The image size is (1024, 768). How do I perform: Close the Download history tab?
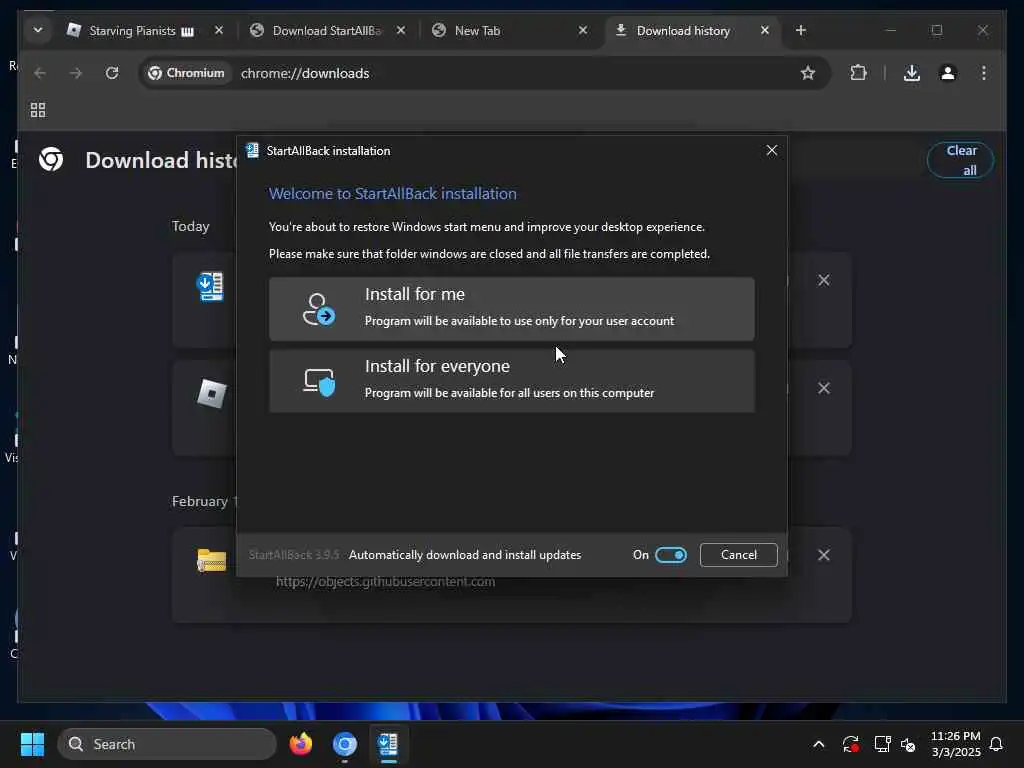[765, 30]
